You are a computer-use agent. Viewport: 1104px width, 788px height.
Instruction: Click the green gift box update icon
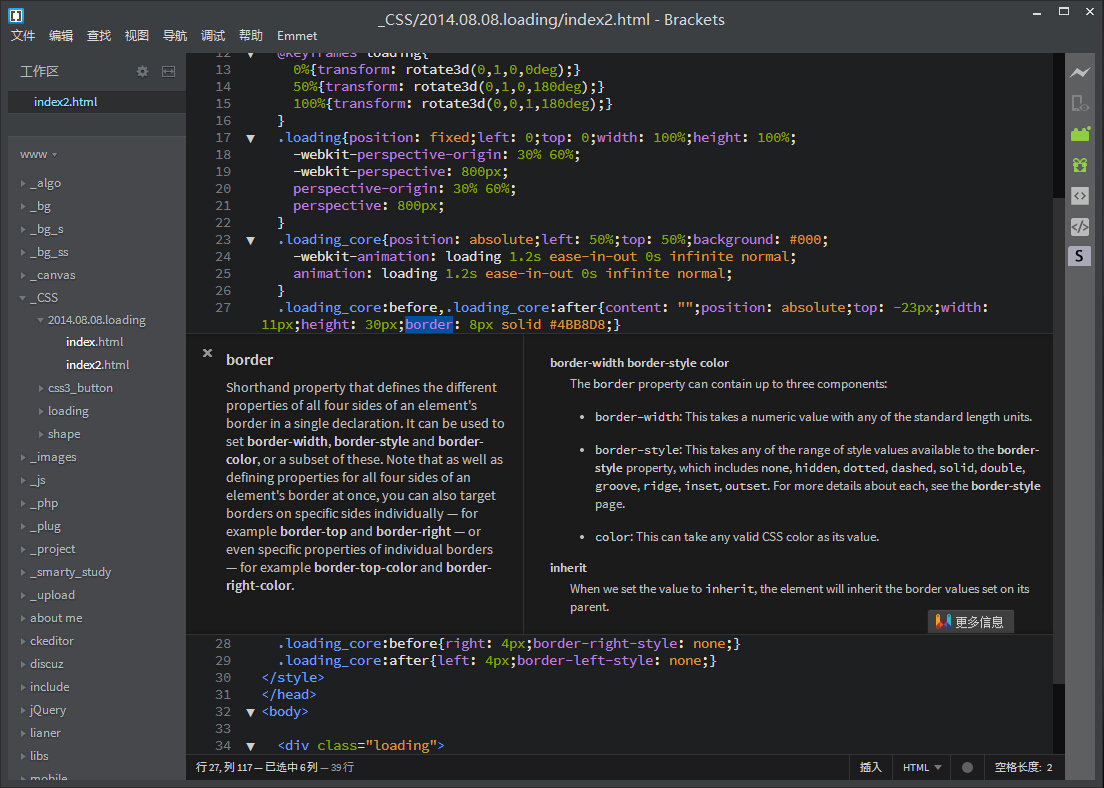point(1079,165)
